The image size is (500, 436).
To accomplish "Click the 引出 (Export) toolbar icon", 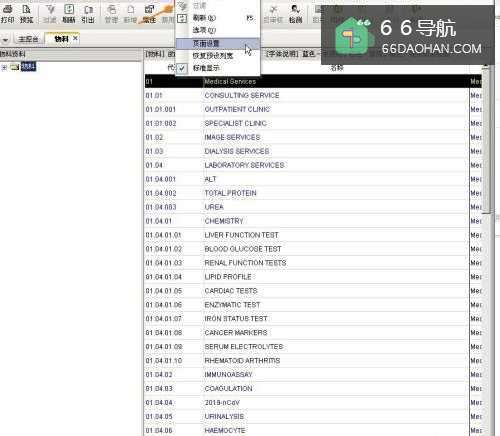I will pyautogui.click(x=88, y=14).
